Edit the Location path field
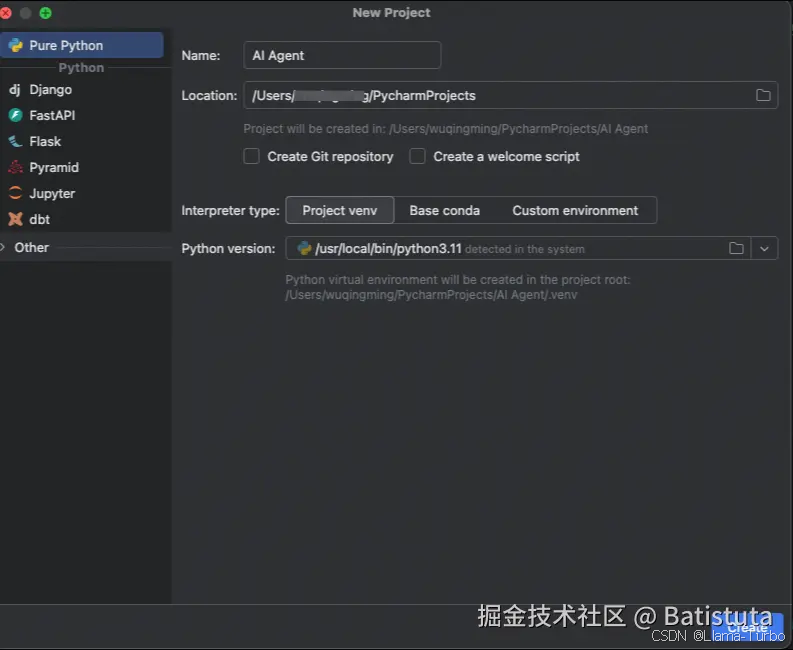Viewport: 793px width, 650px height. coord(510,95)
